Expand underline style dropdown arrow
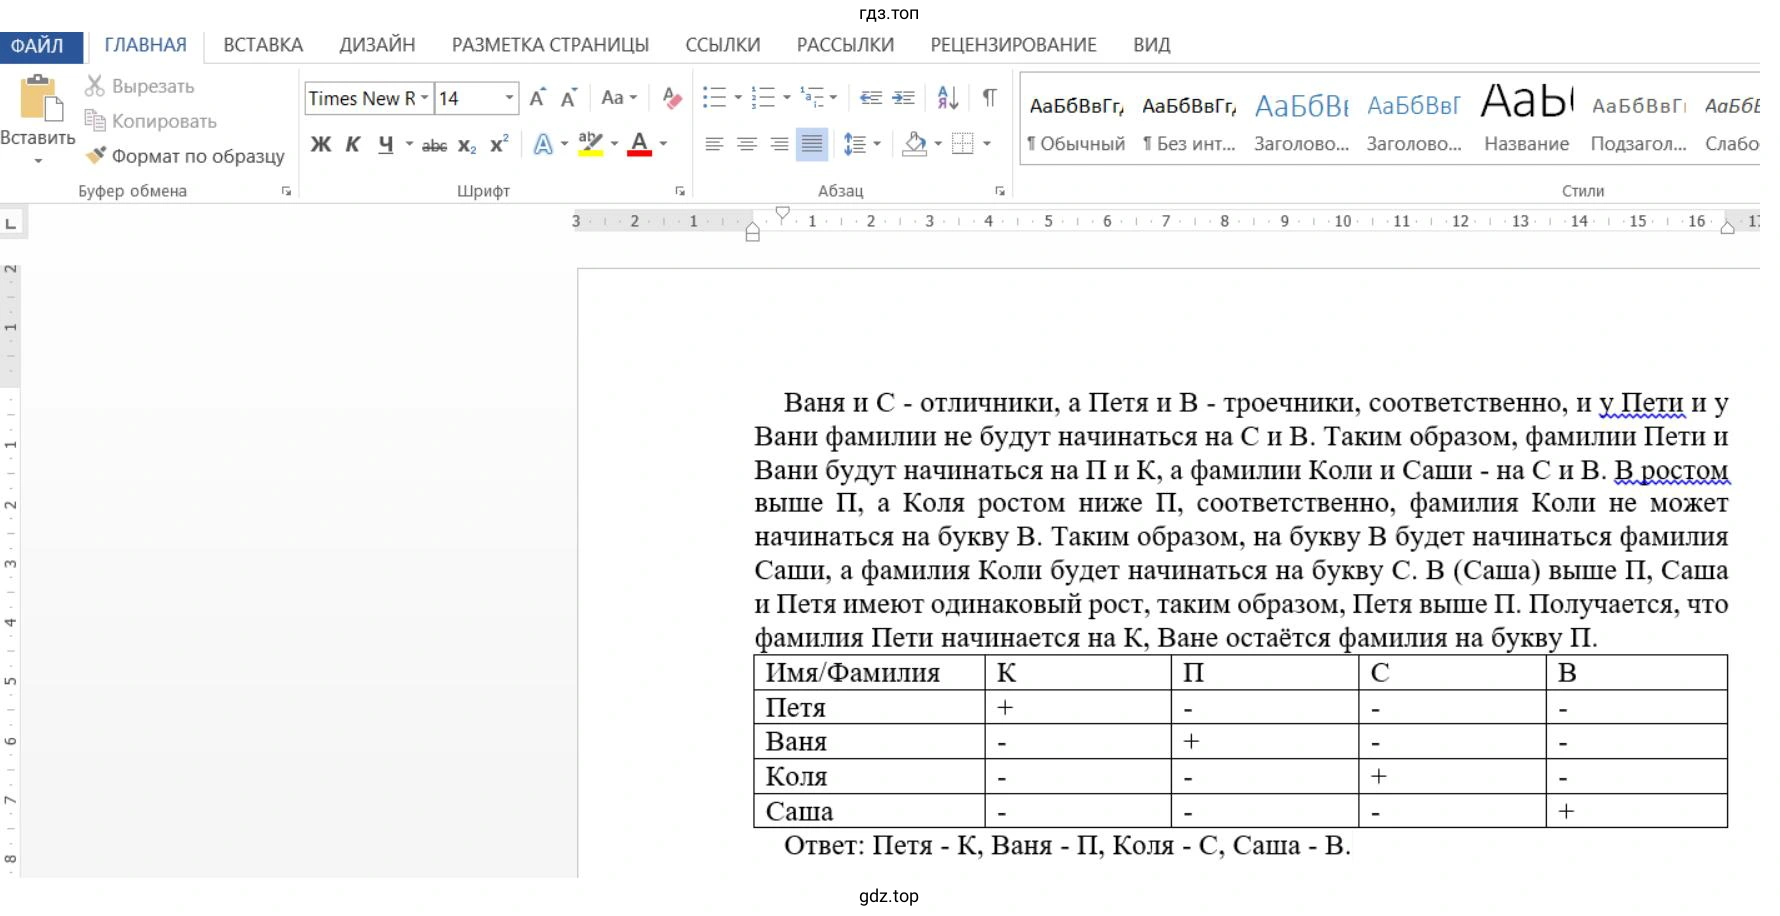1780x916 pixels. tap(409, 145)
